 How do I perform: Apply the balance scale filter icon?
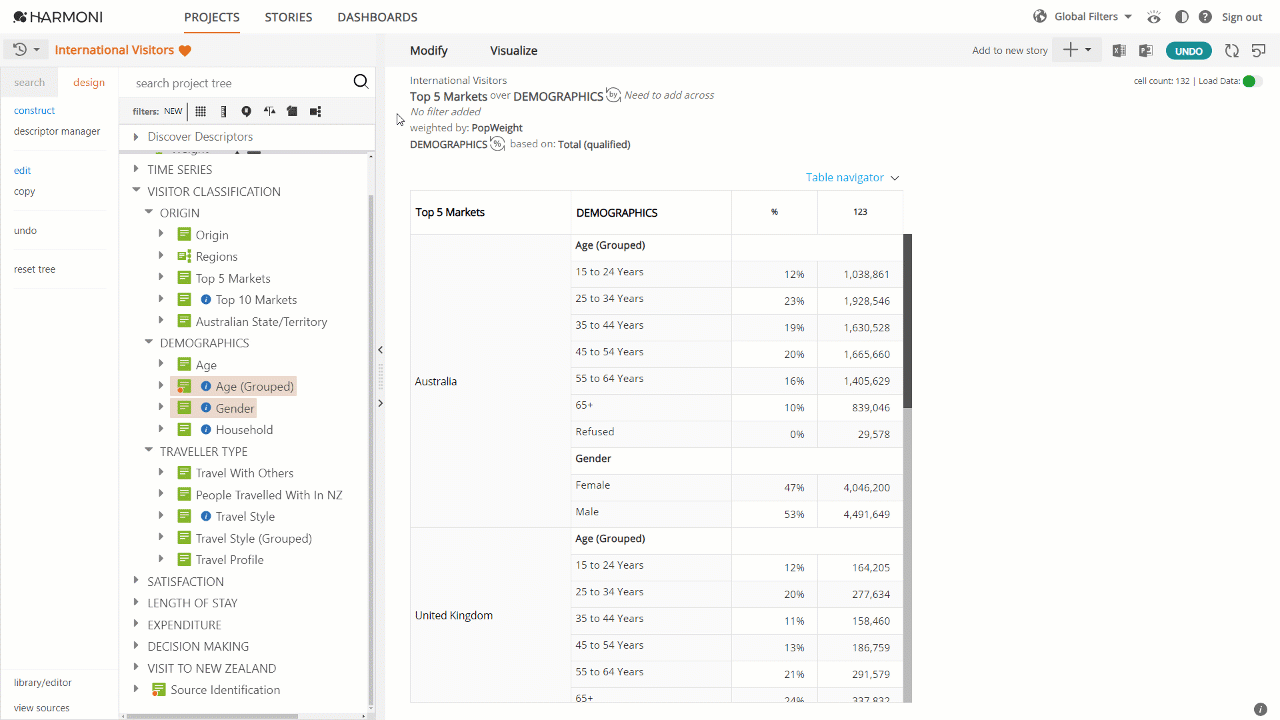pos(269,111)
